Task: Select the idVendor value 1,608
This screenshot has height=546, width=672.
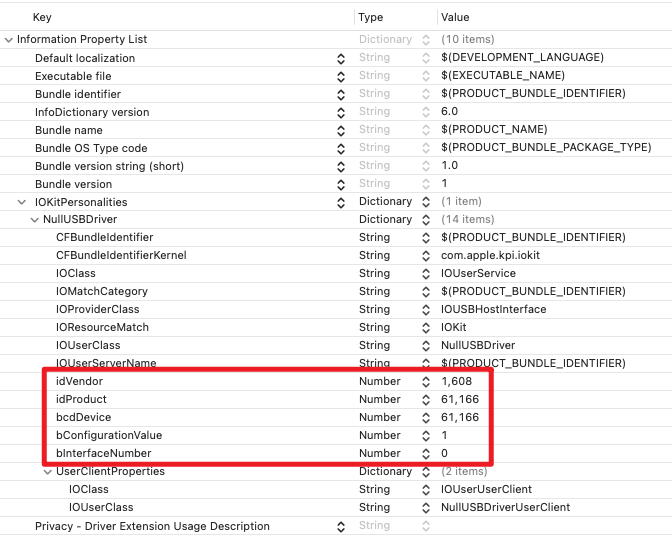Action: [457, 381]
